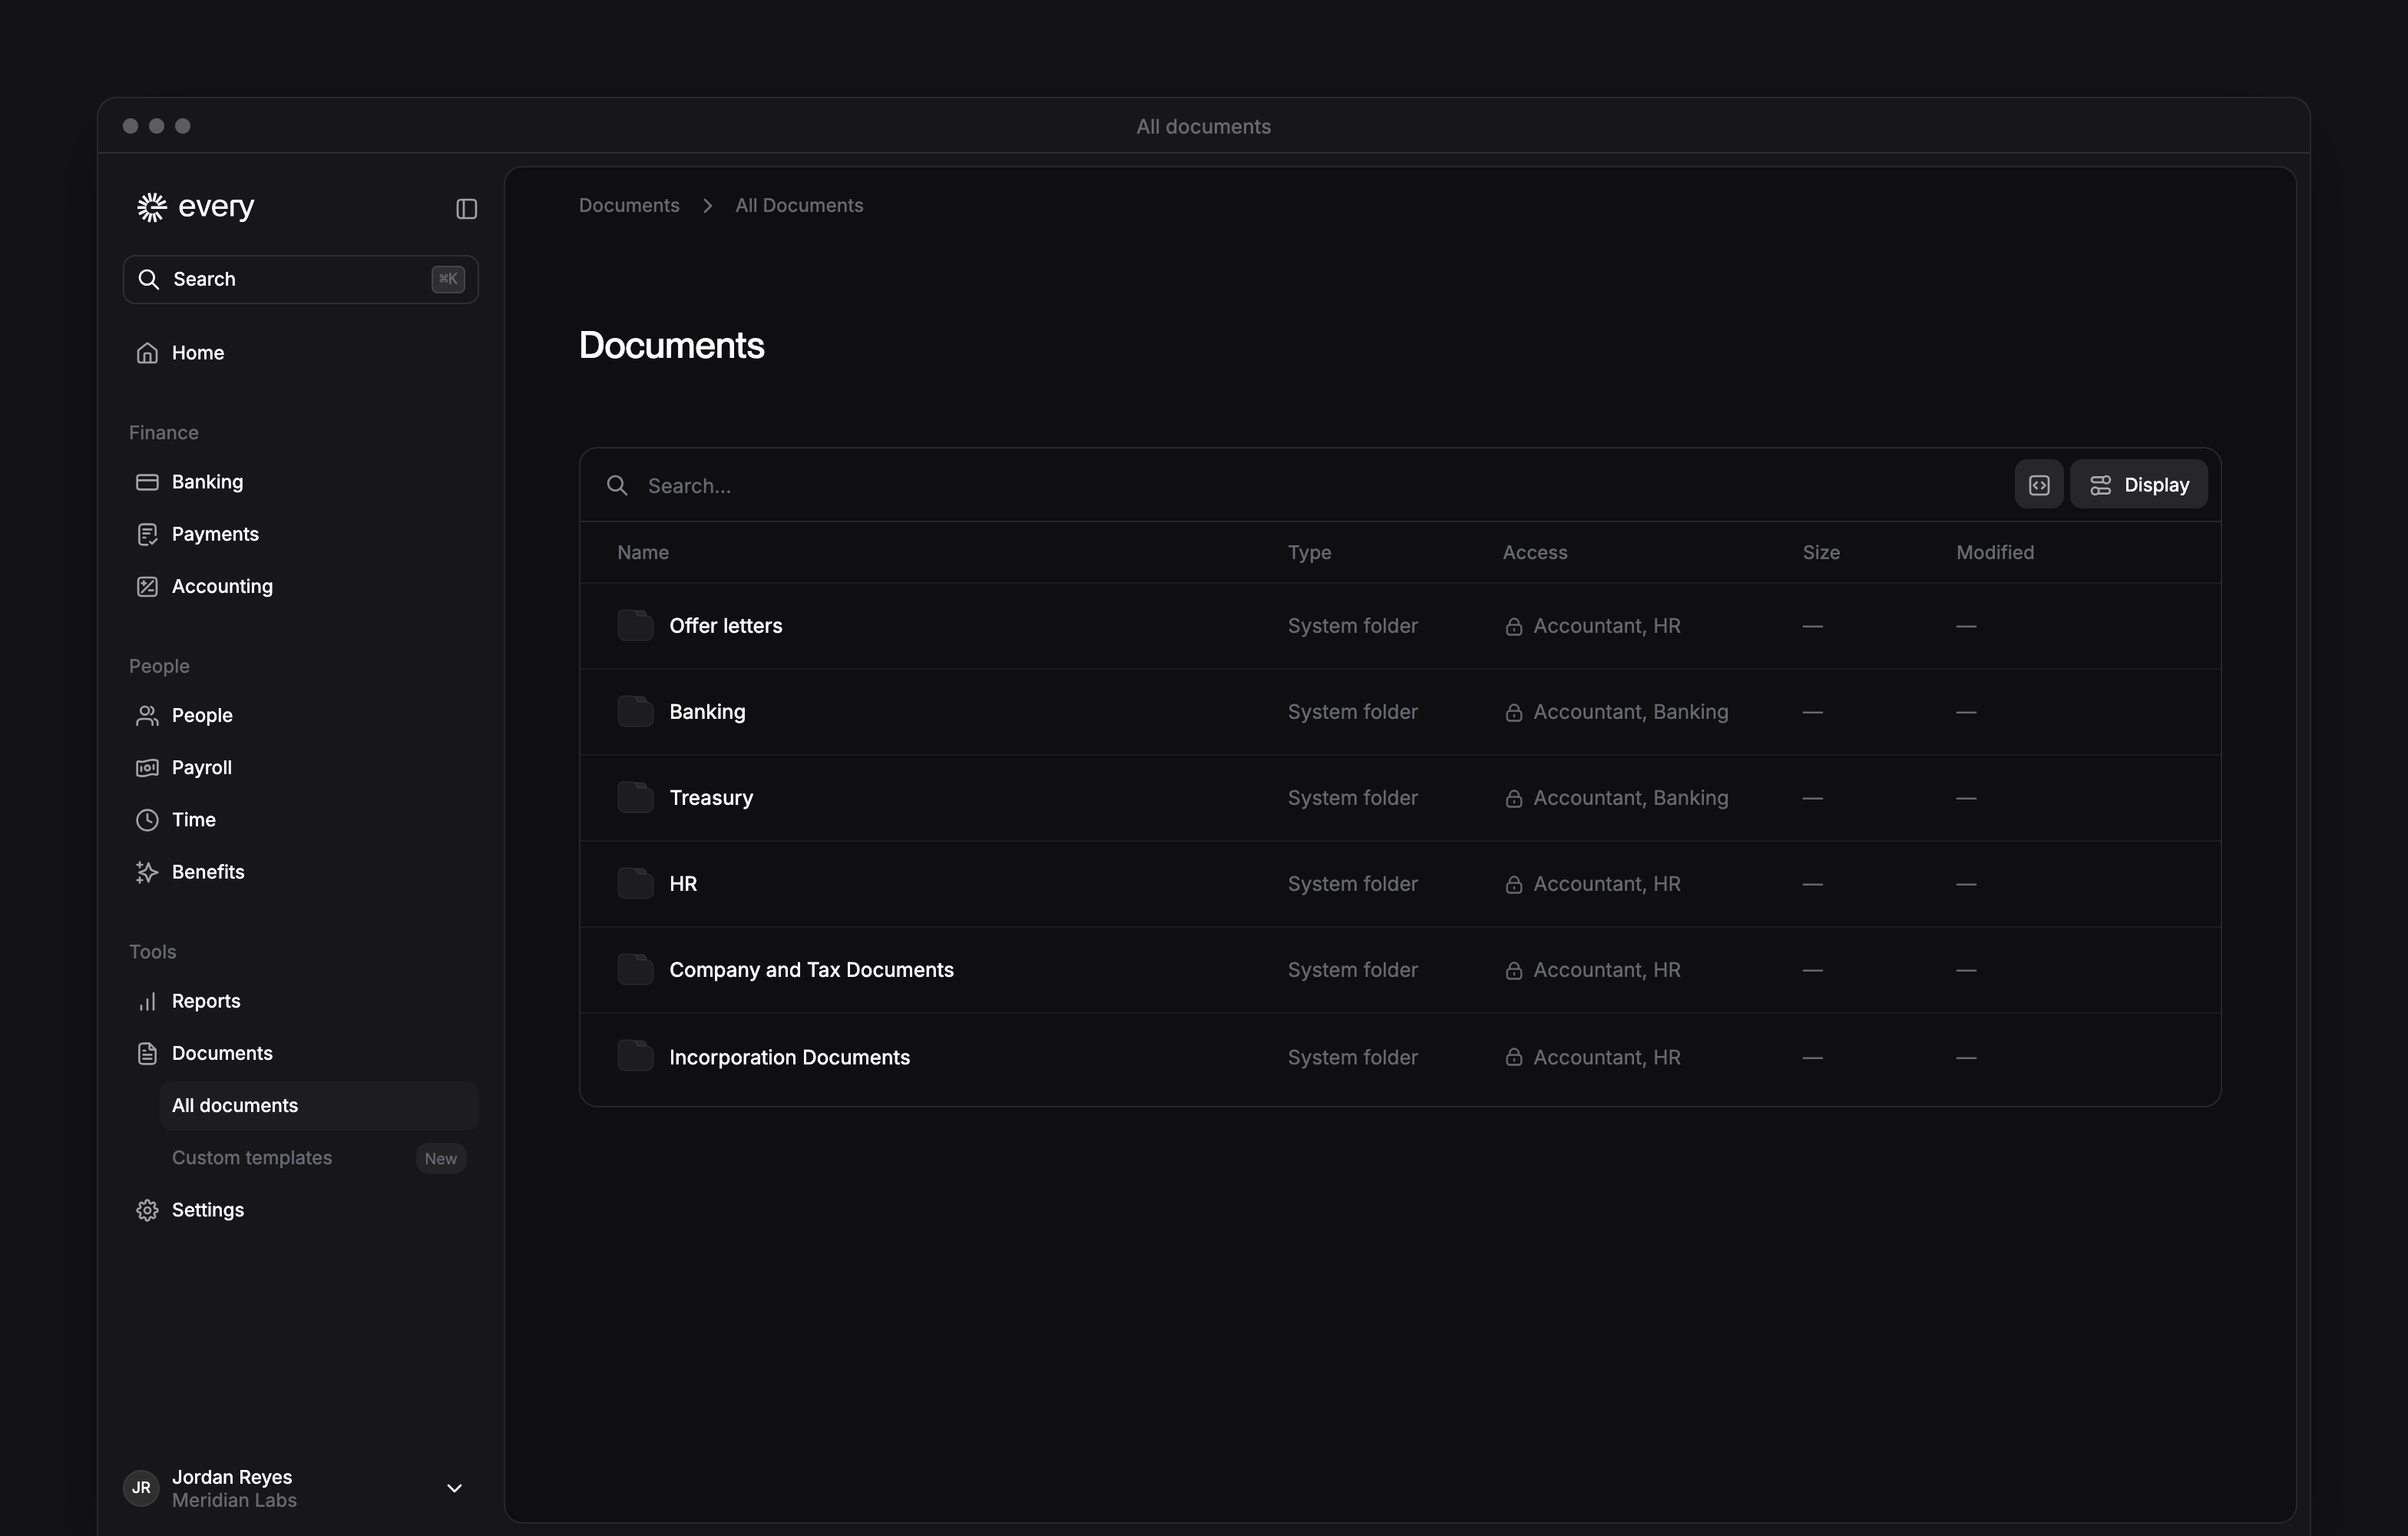Click the code view icon beside Display

2039,485
